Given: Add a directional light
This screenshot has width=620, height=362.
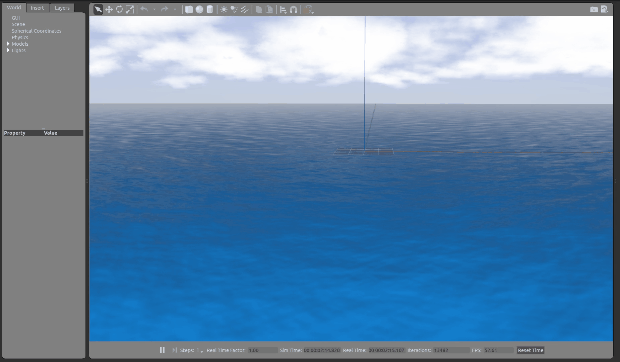Looking at the screenshot, I should click(x=244, y=9).
